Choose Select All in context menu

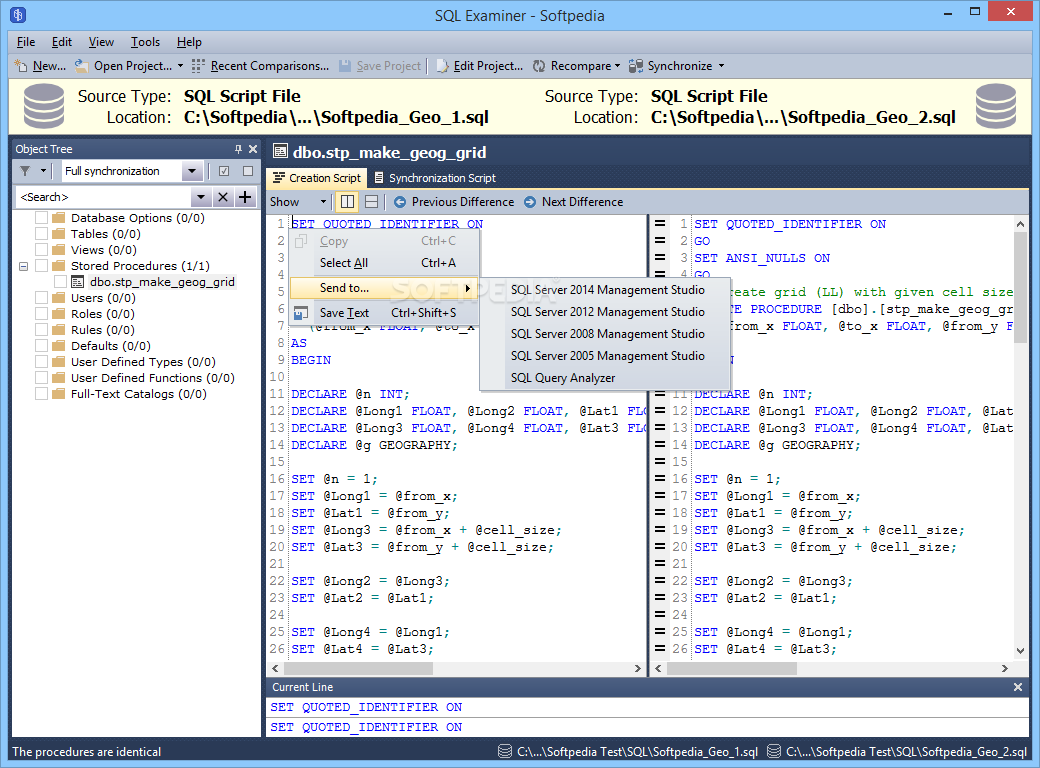pos(383,263)
